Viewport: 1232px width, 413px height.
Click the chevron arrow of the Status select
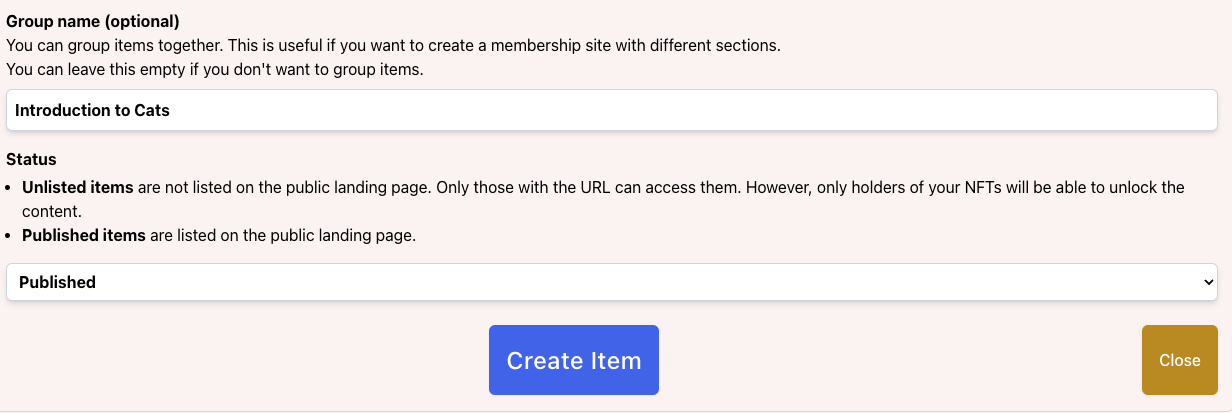click(x=1206, y=283)
